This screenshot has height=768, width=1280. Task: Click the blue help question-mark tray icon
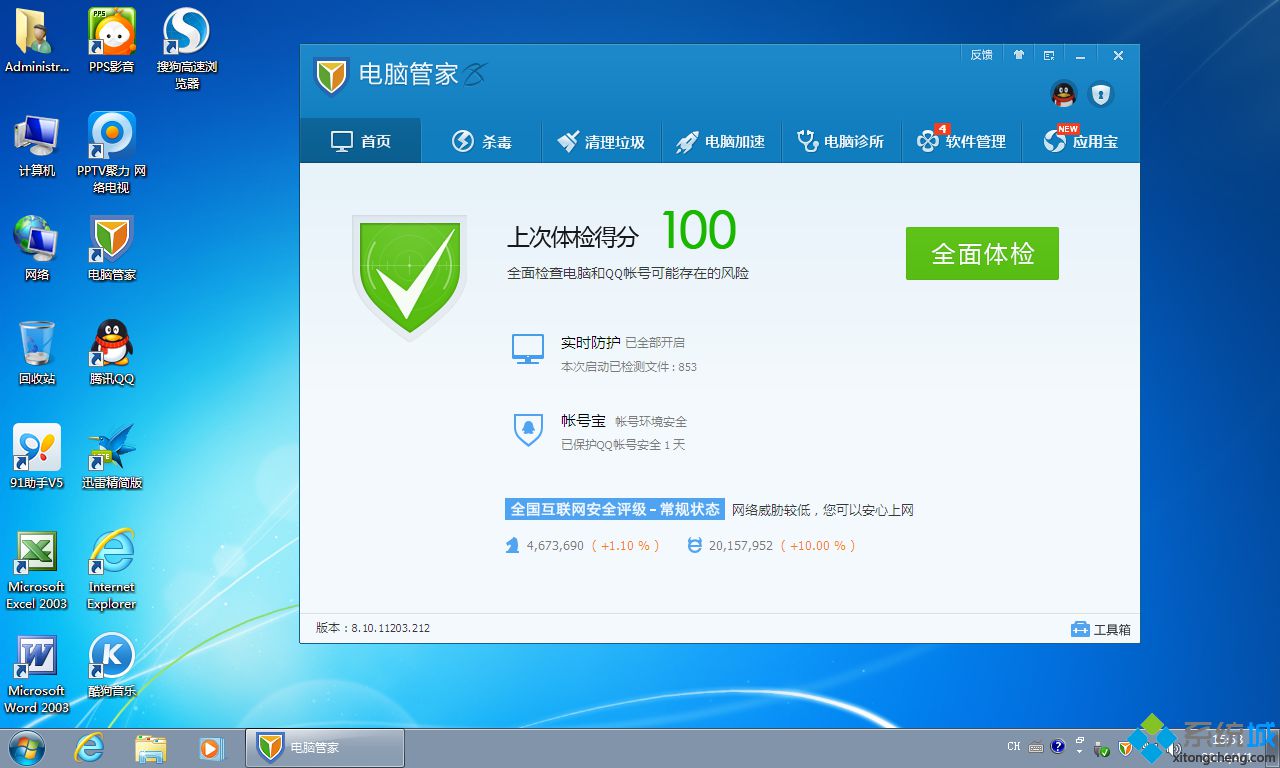pyautogui.click(x=1058, y=747)
